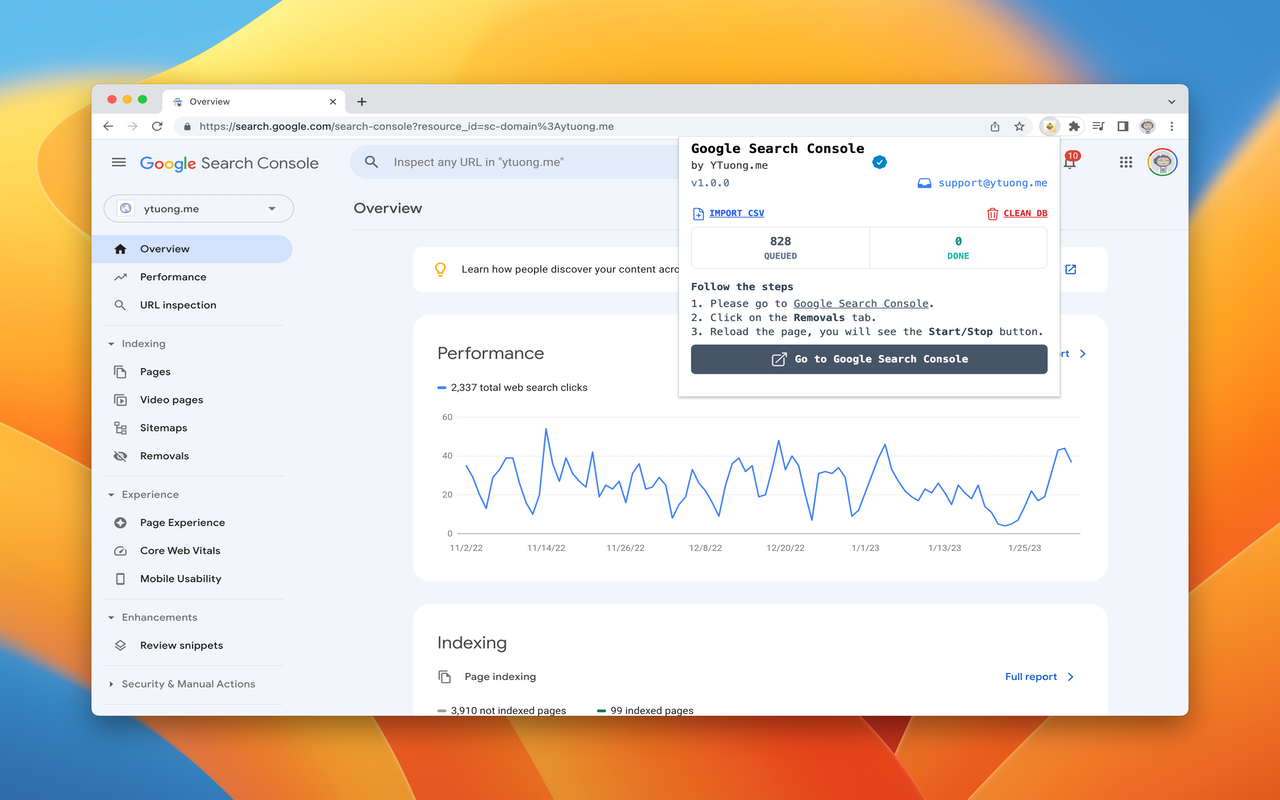Viewport: 1280px width, 800px height.
Task: Open Video pages report
Action: pyautogui.click(x=192, y=400)
